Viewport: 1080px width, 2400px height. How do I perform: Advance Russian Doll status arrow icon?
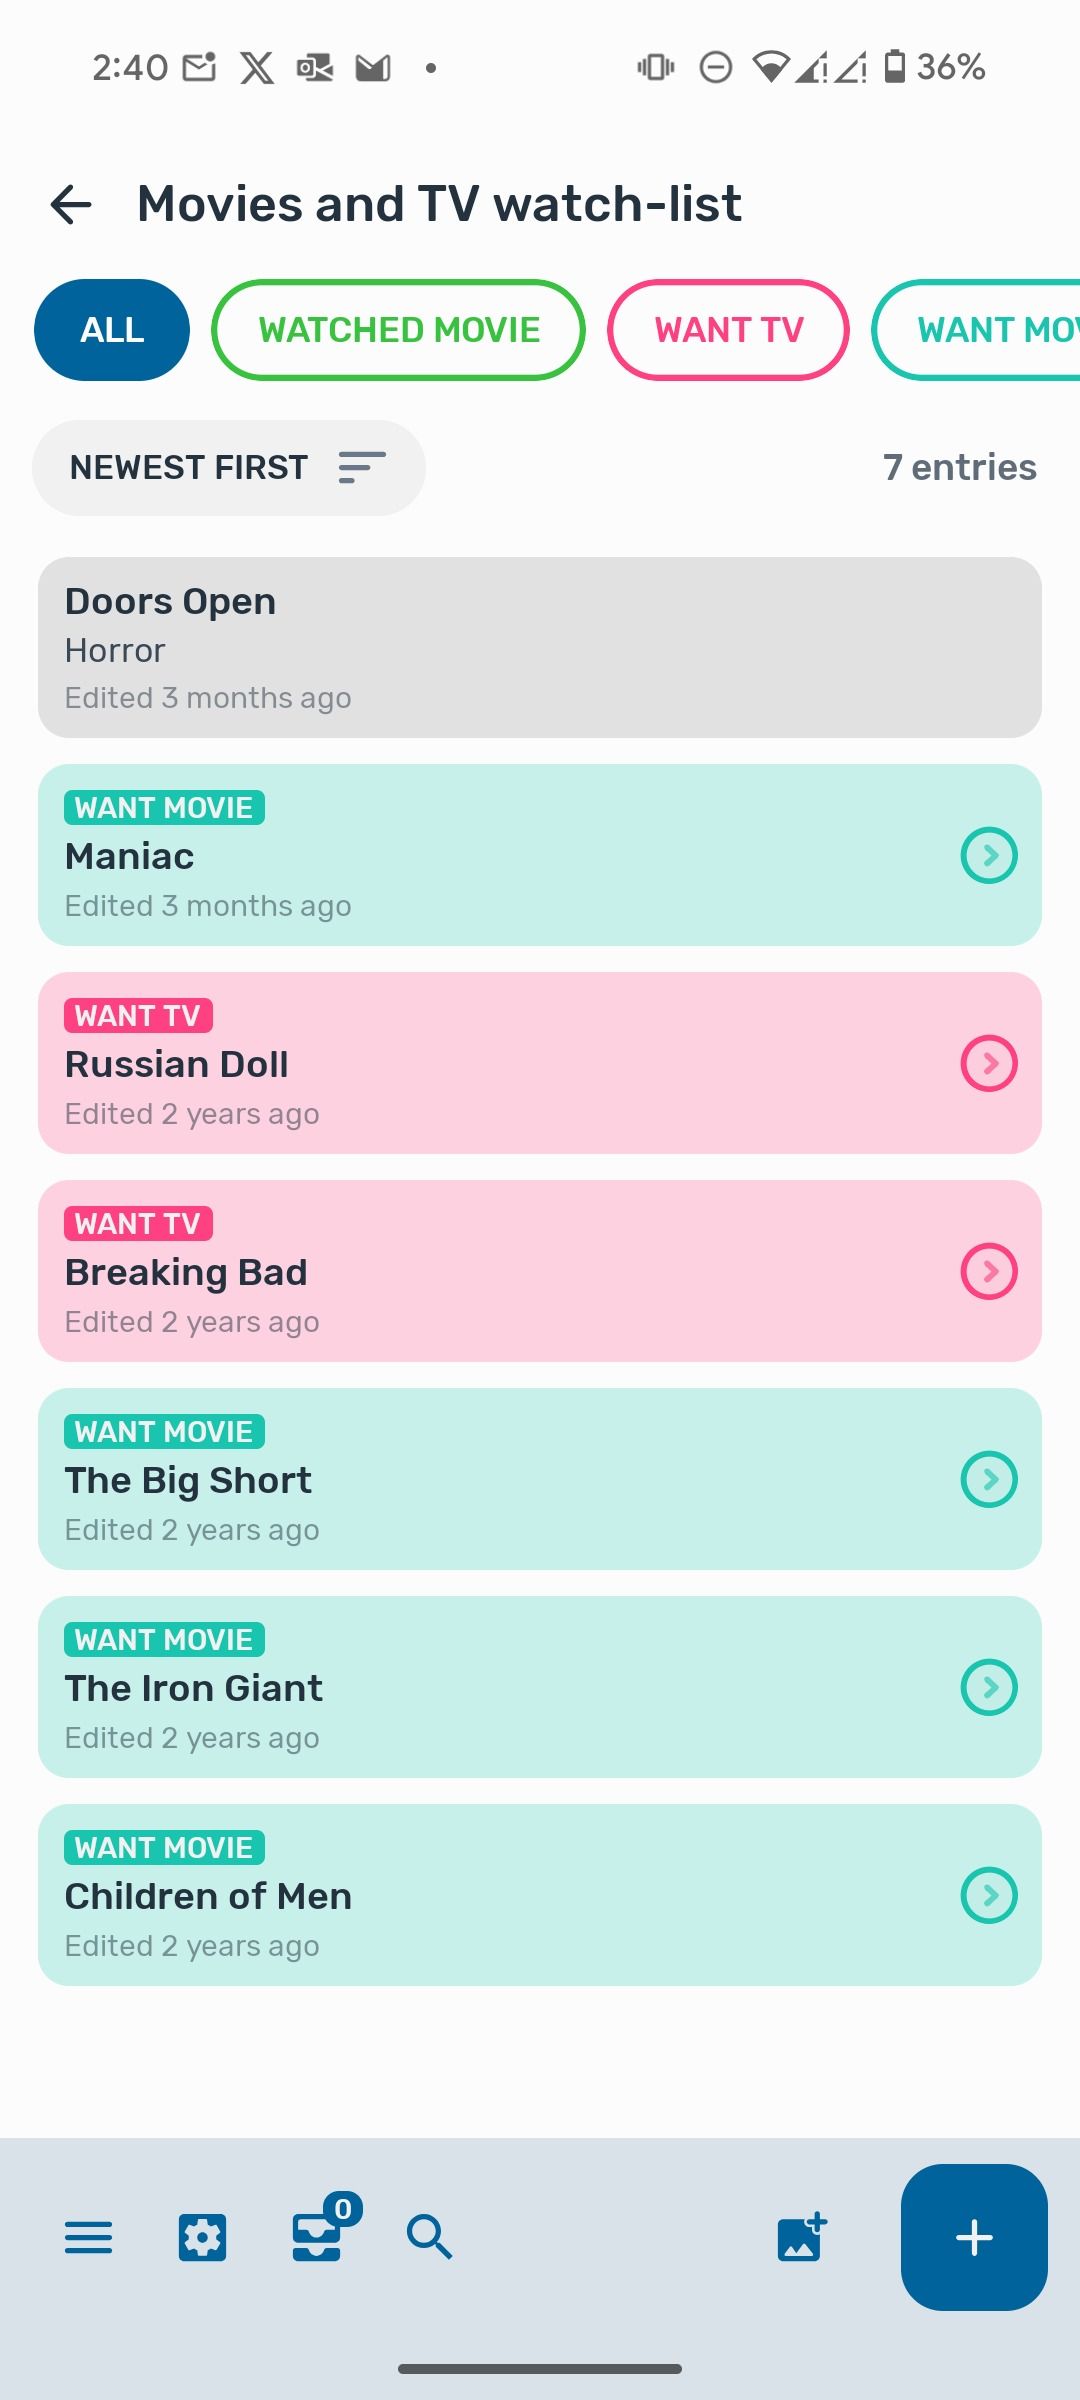(x=989, y=1063)
